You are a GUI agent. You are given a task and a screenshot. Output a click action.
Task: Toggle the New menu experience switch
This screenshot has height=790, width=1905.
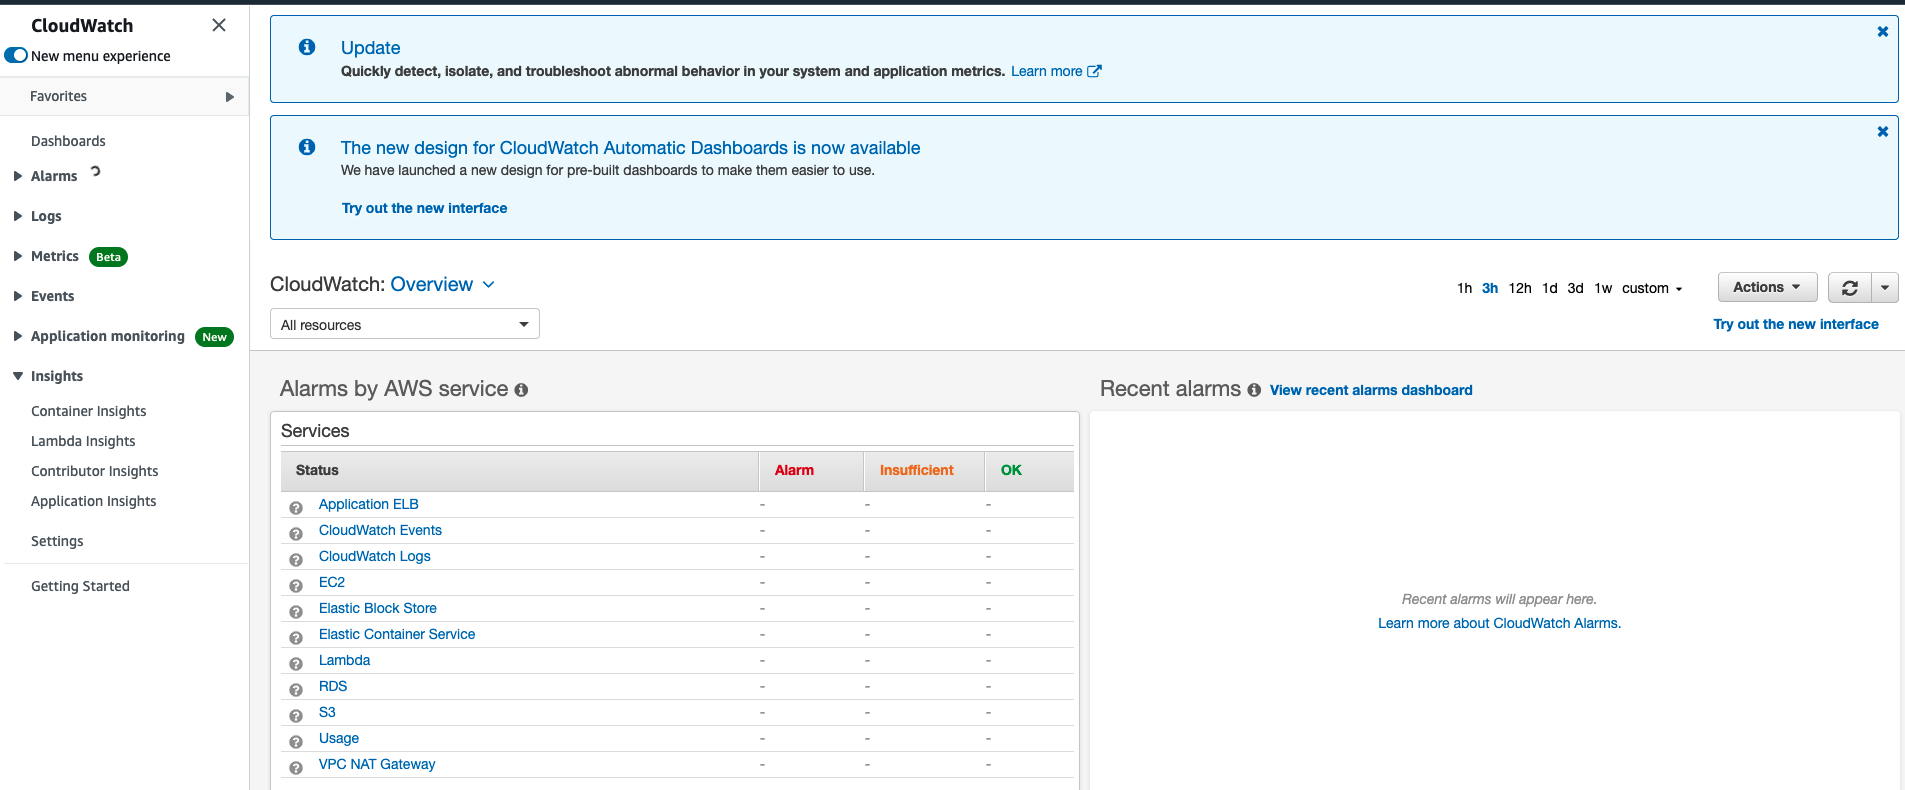coord(16,56)
